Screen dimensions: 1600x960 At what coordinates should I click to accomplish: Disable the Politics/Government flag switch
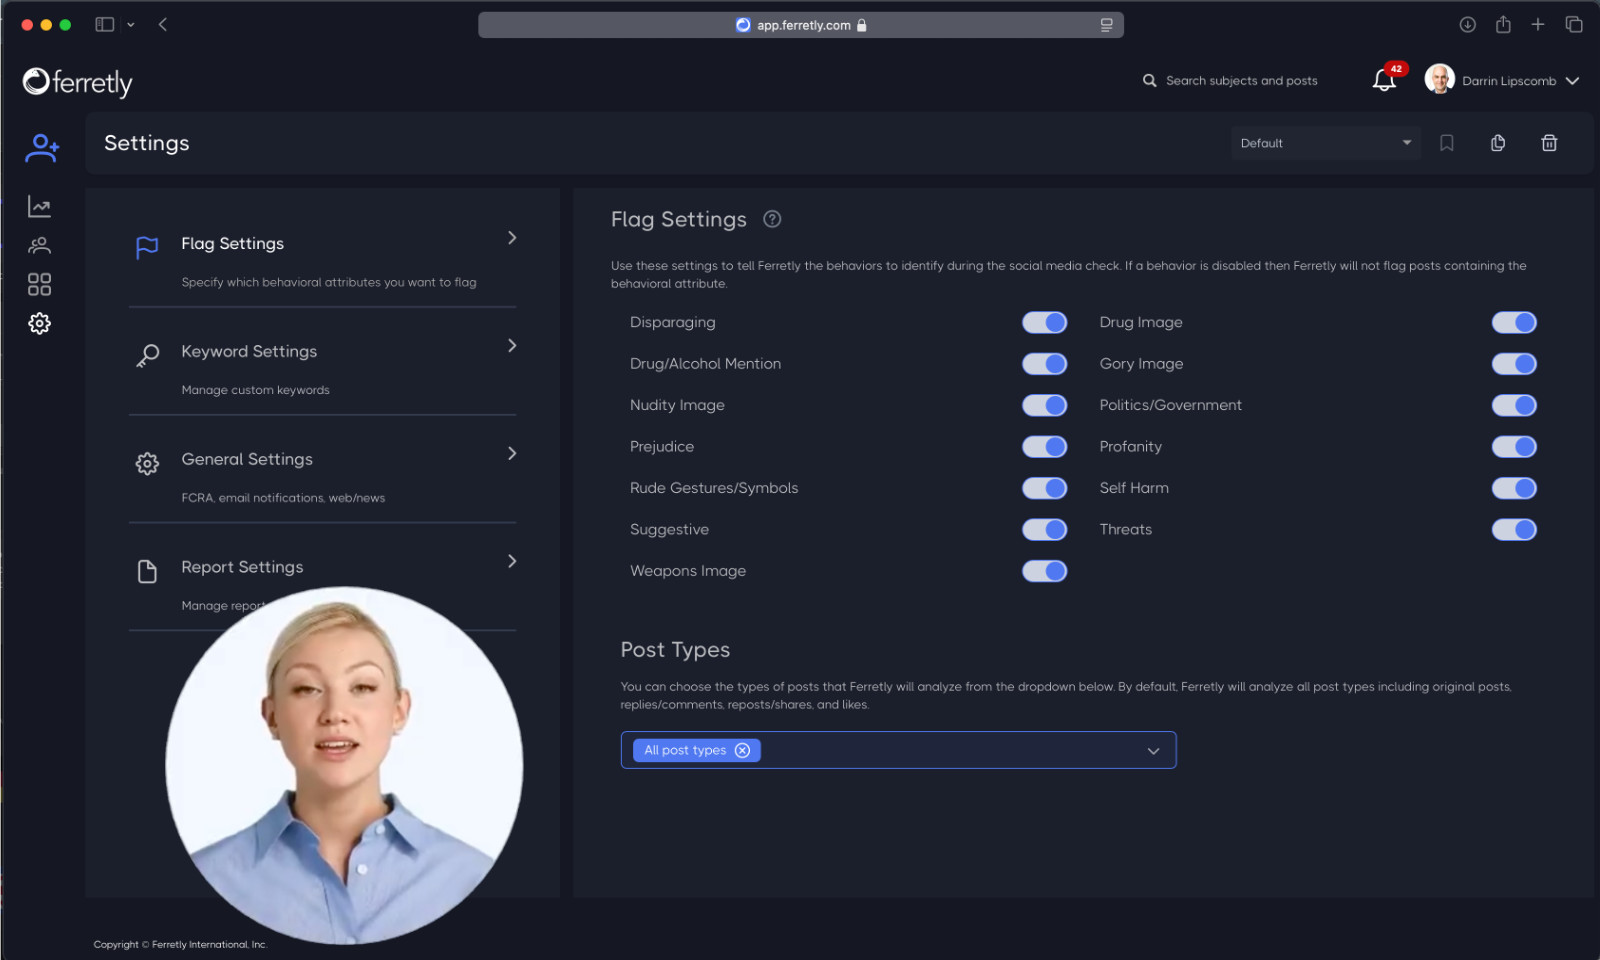tap(1514, 405)
